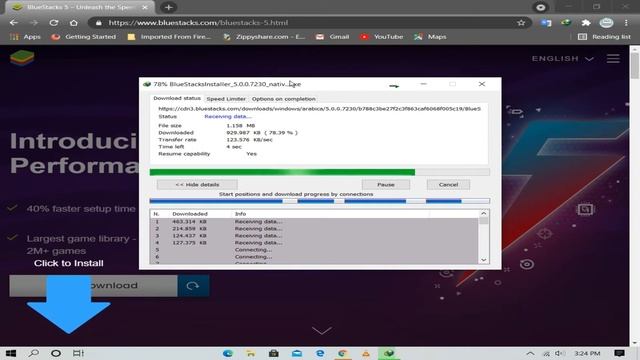Open Chrome's three-dot menu
The width and height of the screenshot is (640, 360).
click(x=626, y=23)
